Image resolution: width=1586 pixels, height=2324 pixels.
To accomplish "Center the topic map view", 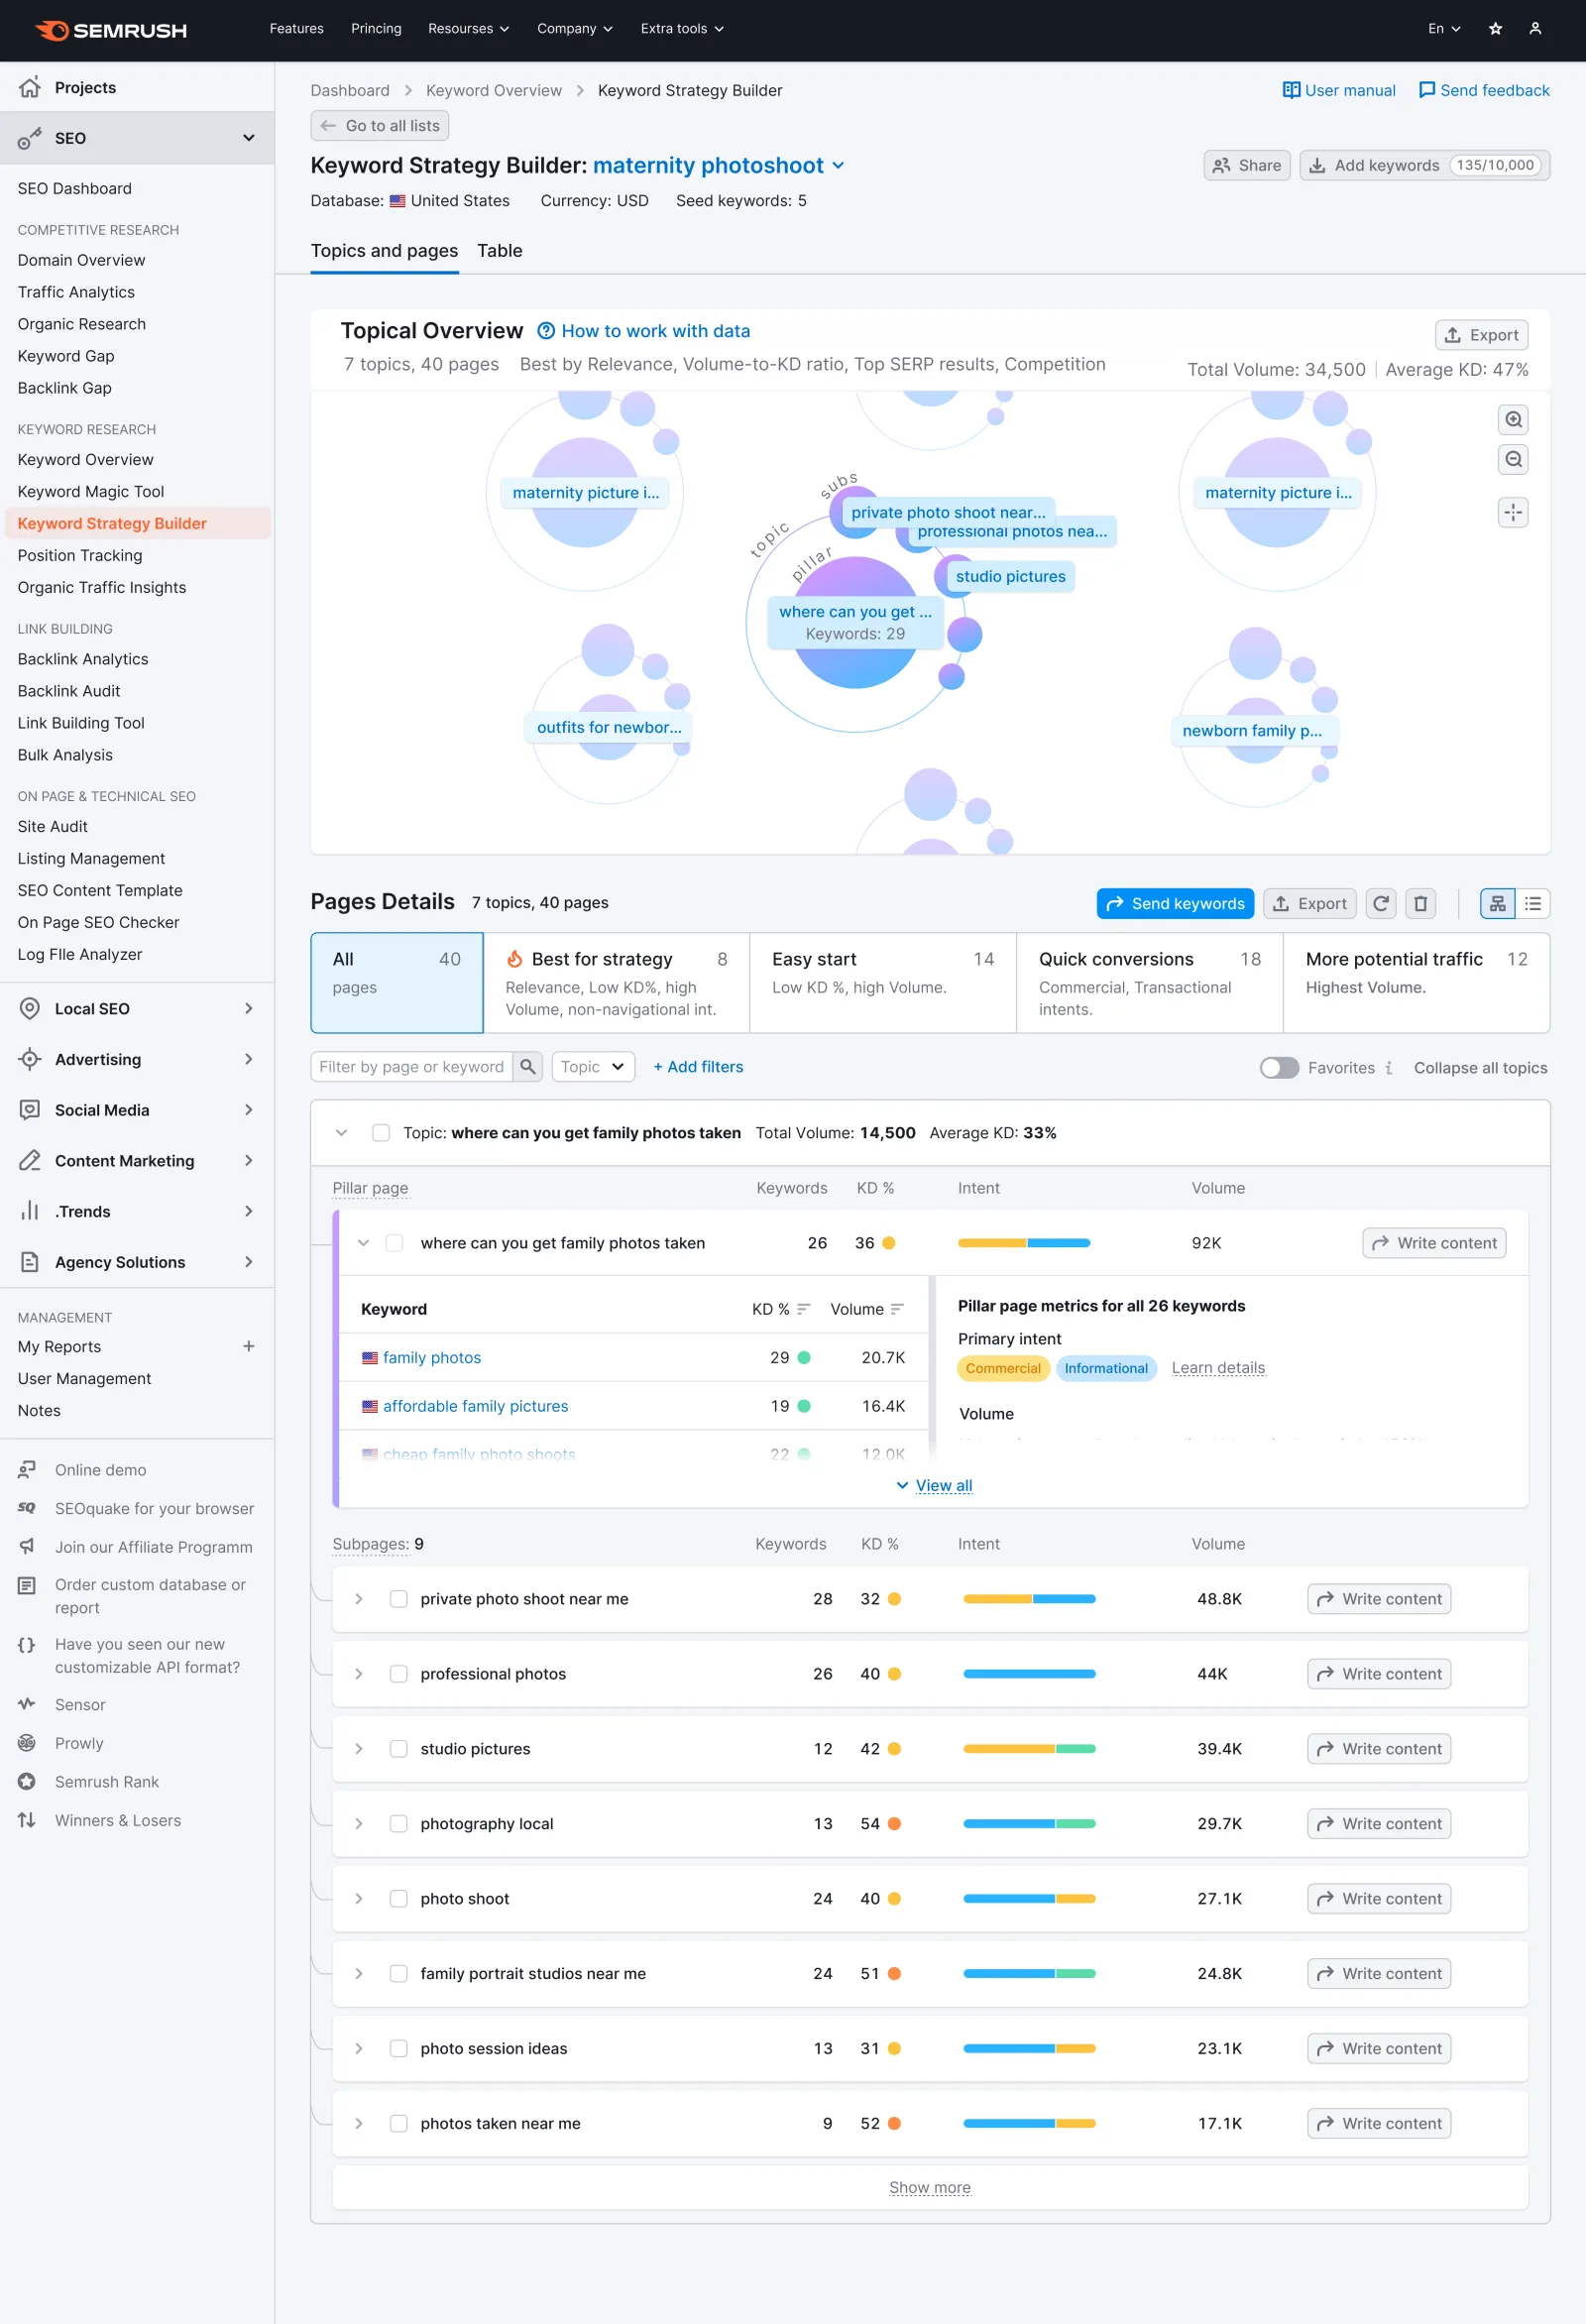I will tap(1513, 513).
